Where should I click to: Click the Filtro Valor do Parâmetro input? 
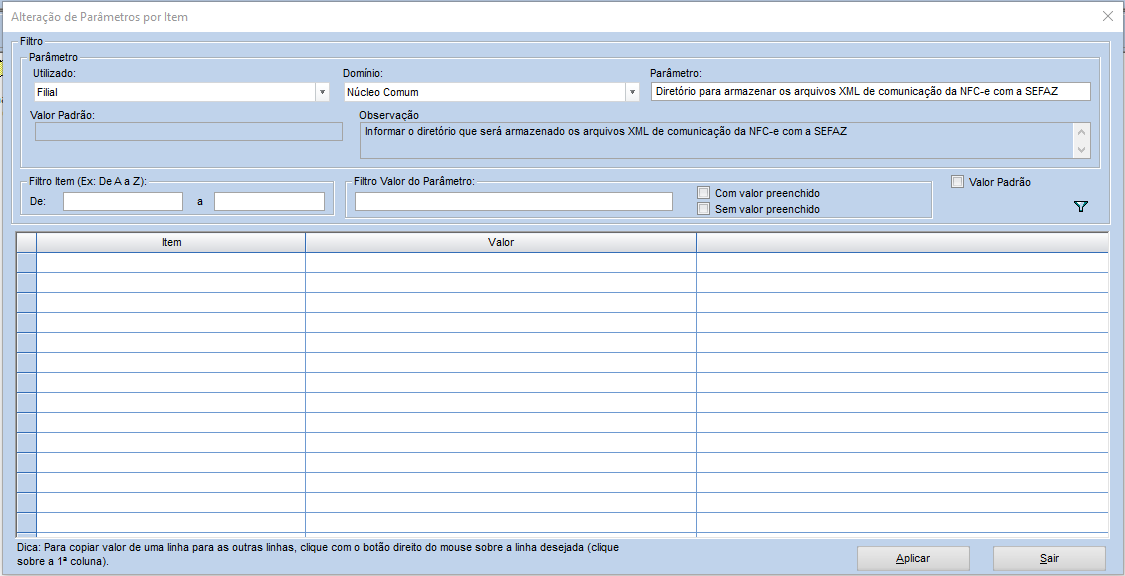[x=513, y=202]
